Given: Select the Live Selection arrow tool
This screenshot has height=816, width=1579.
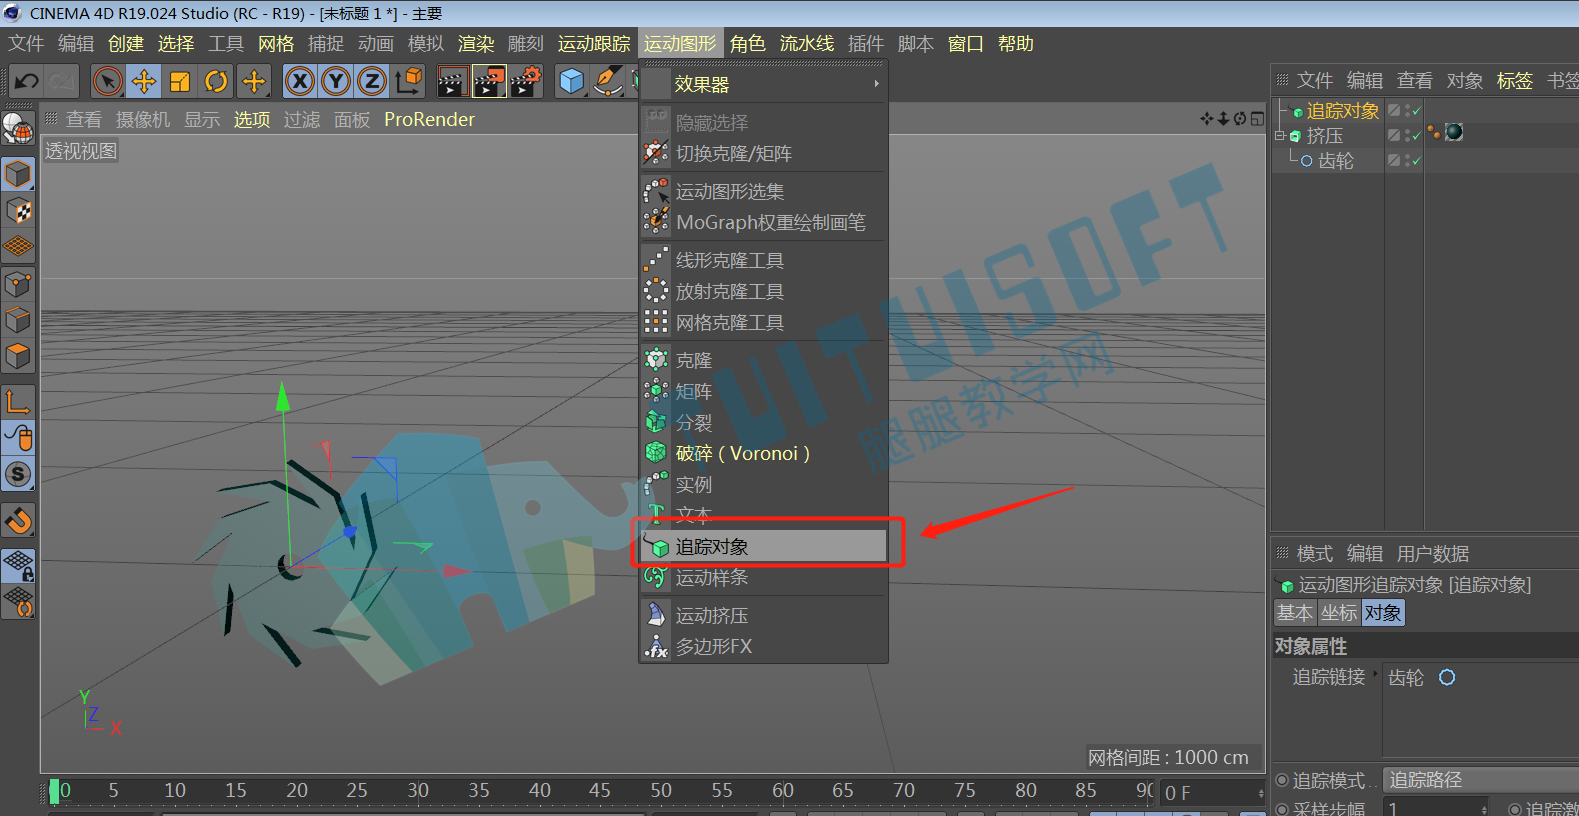Looking at the screenshot, I should pyautogui.click(x=107, y=81).
